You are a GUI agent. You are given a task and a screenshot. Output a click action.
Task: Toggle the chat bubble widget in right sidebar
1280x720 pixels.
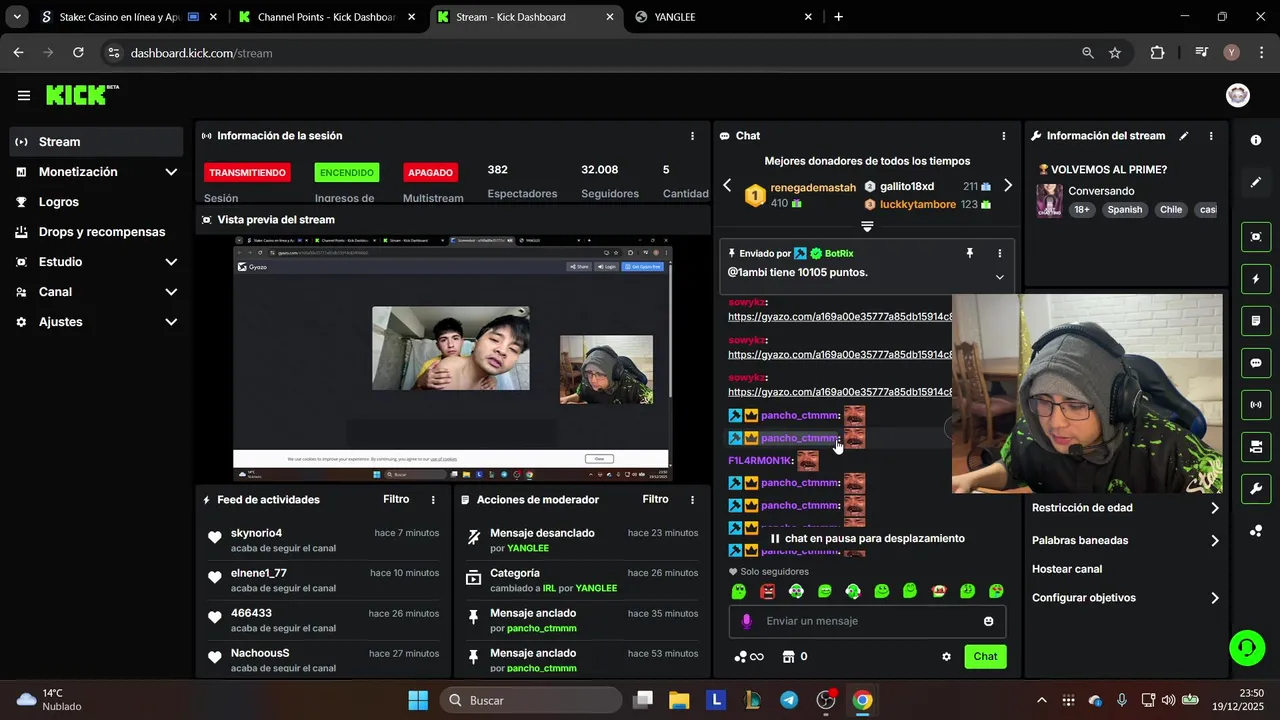(x=1256, y=363)
